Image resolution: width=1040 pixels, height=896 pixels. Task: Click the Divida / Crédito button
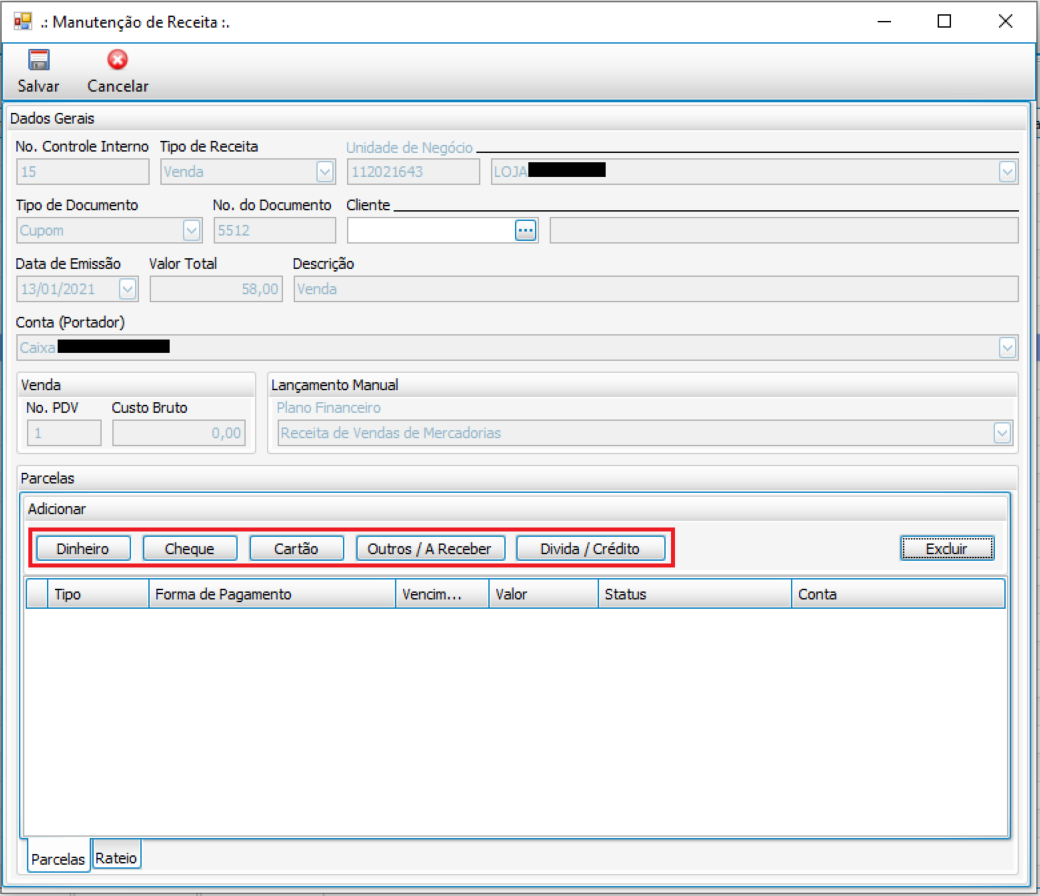click(590, 548)
